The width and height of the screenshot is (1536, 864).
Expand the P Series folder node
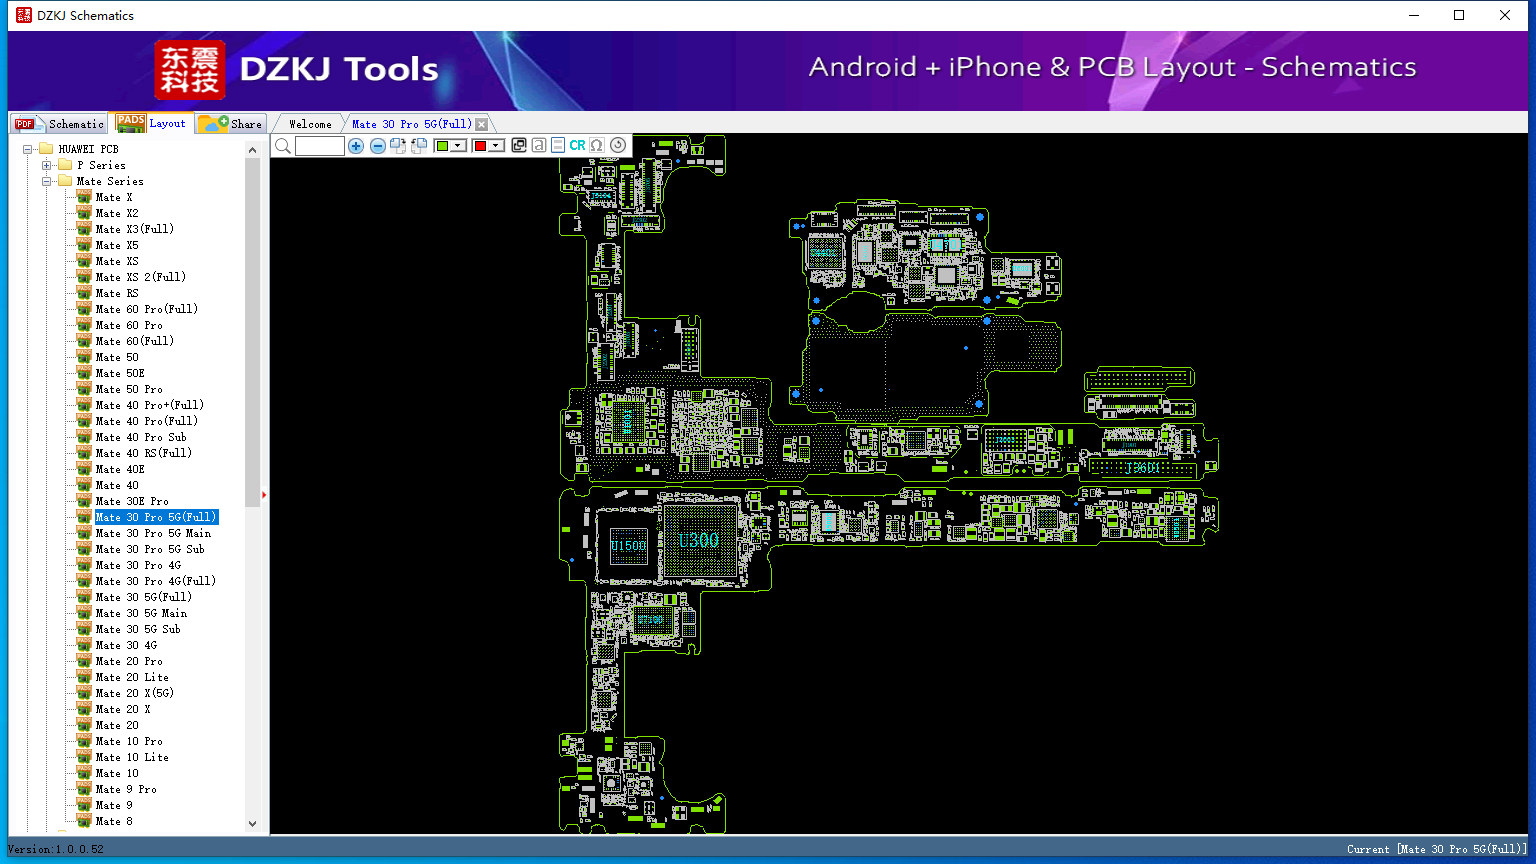[x=46, y=165]
